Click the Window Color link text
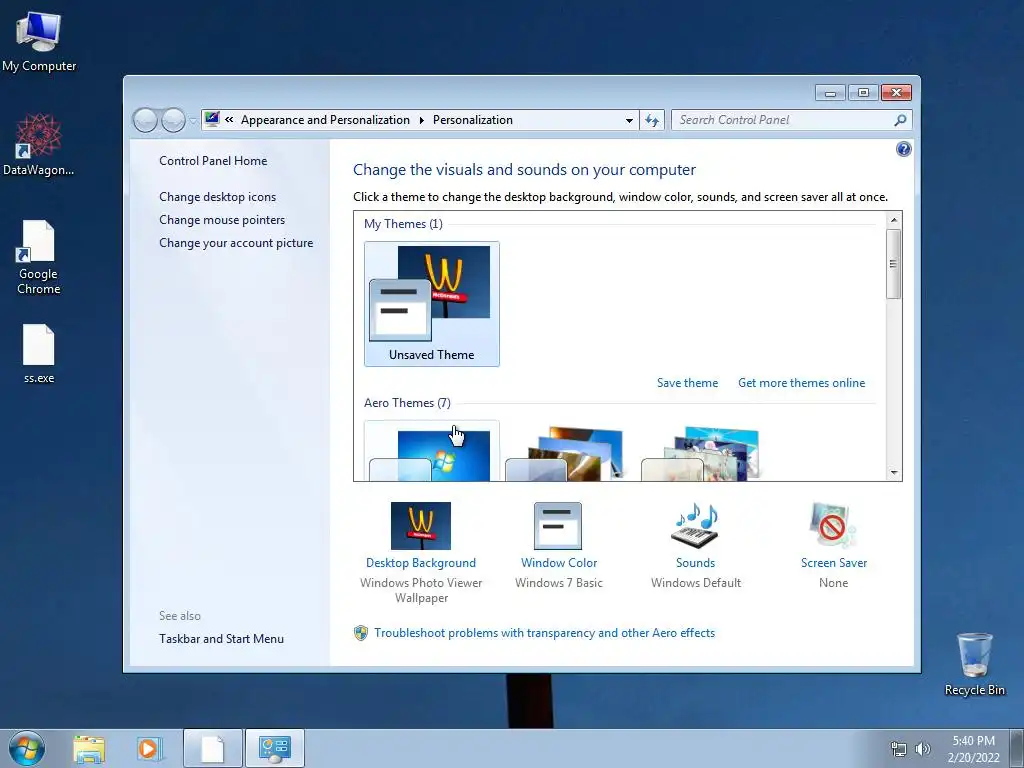The height and width of the screenshot is (768, 1024). click(559, 562)
